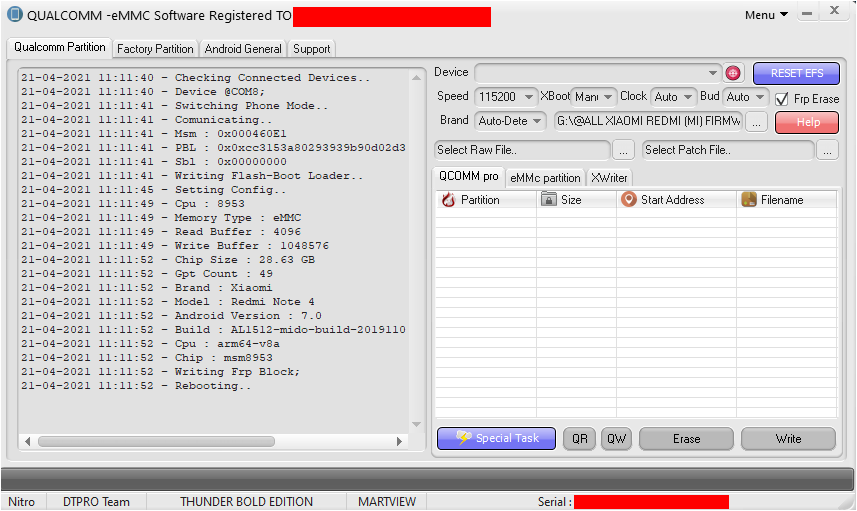Click 'Nitro' in status bar

coord(21,502)
